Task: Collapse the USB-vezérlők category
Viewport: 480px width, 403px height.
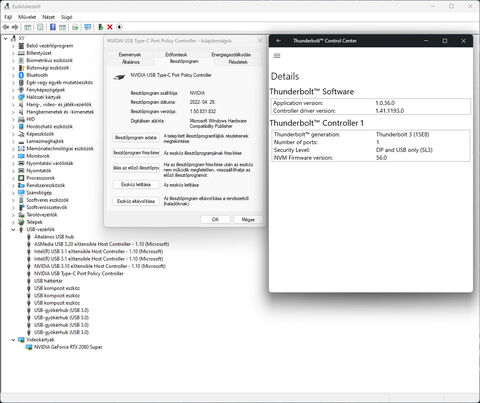Action: coord(13,230)
